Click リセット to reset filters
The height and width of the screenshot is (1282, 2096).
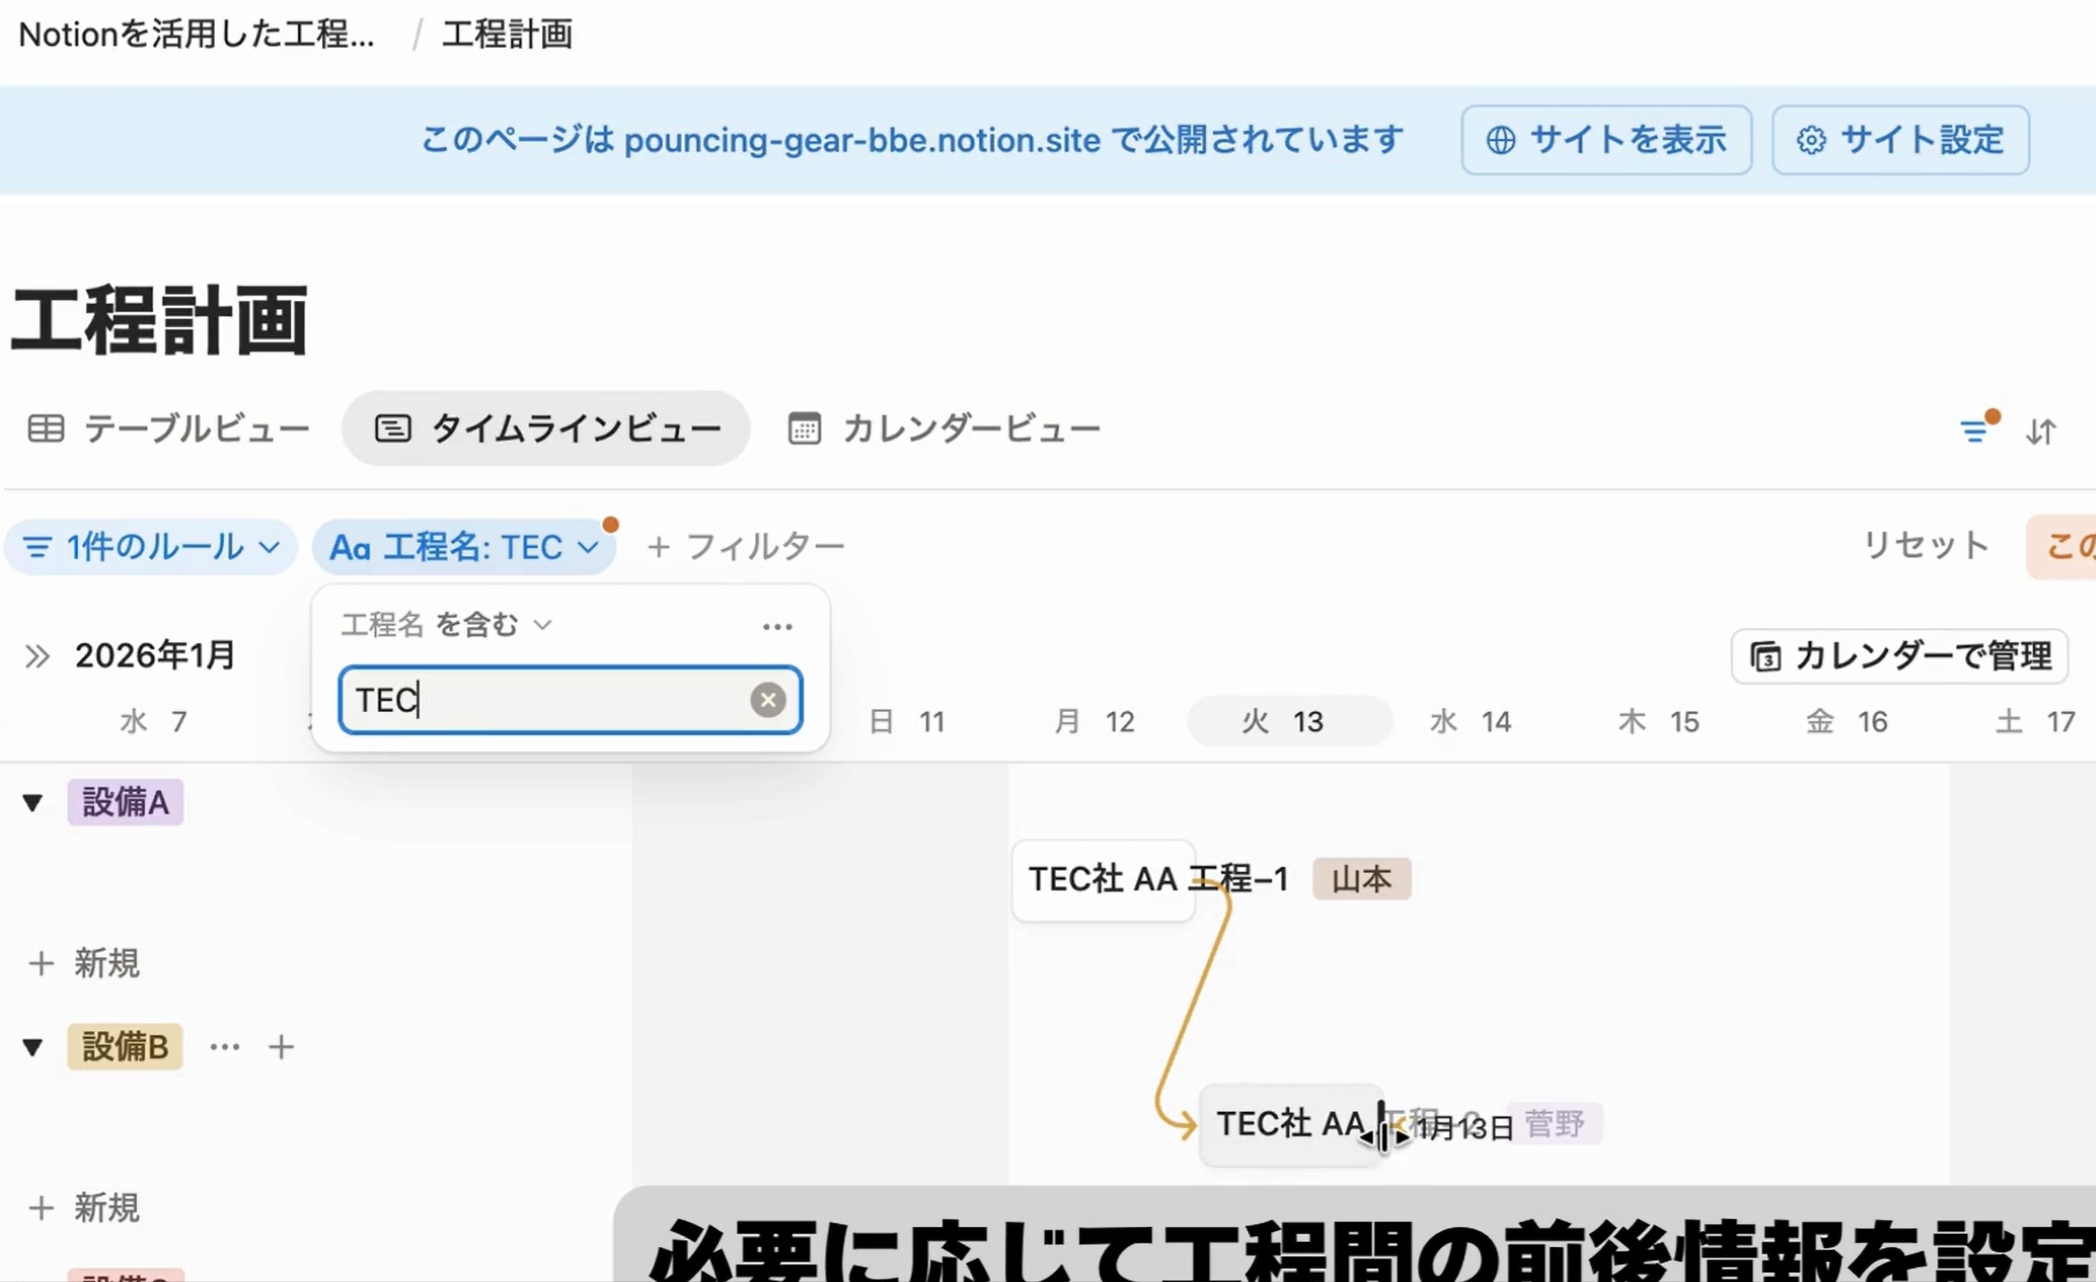[1925, 546]
